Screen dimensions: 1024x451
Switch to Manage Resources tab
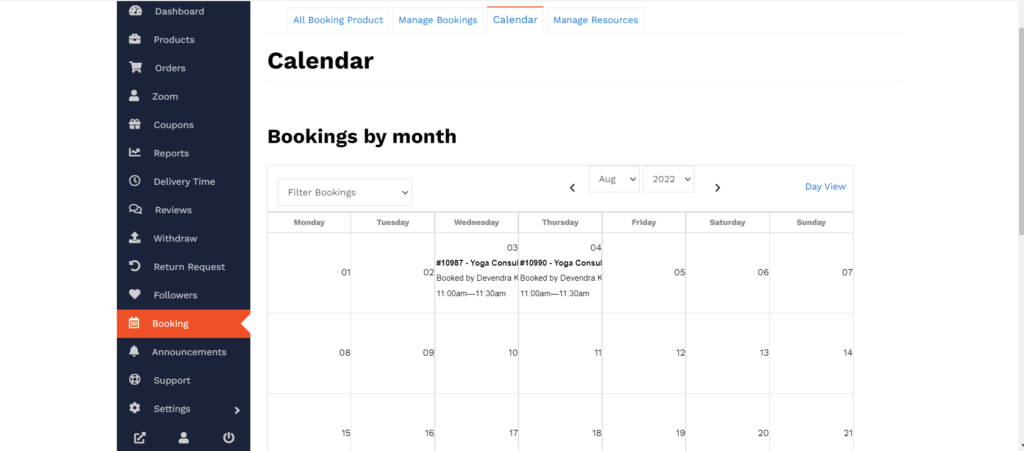coord(596,20)
